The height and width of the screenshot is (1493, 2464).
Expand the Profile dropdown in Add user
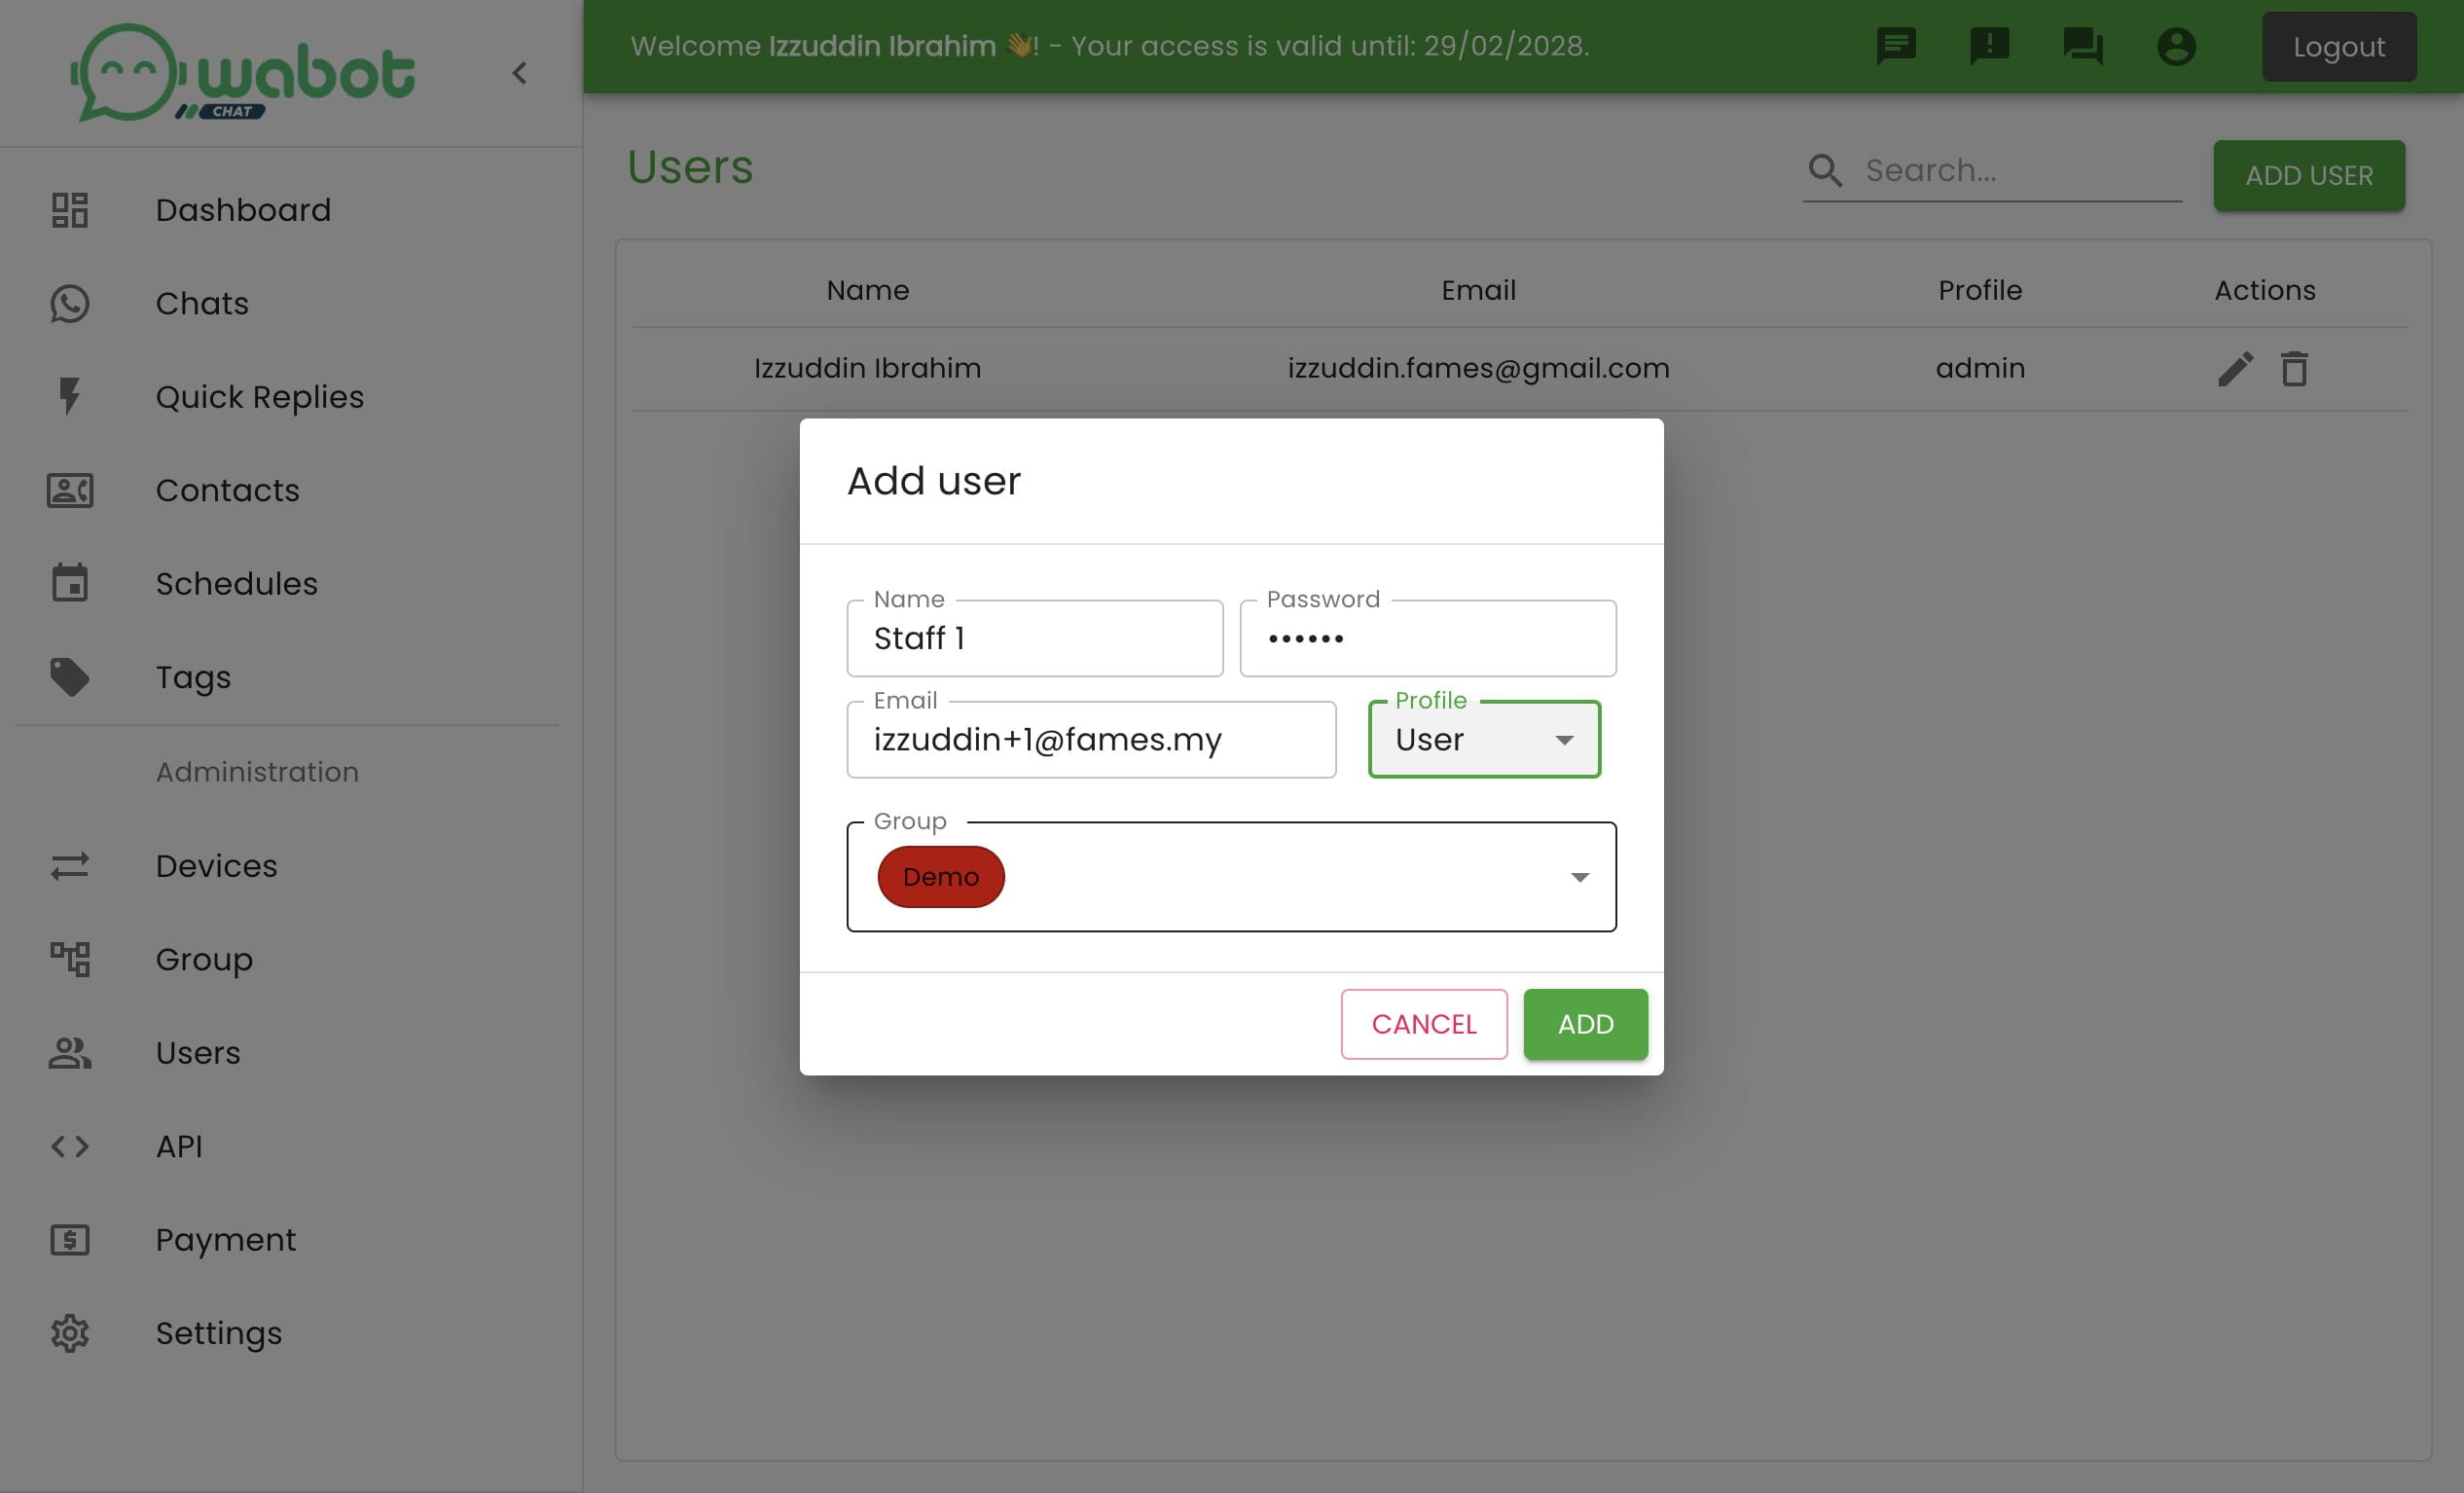(x=1563, y=738)
